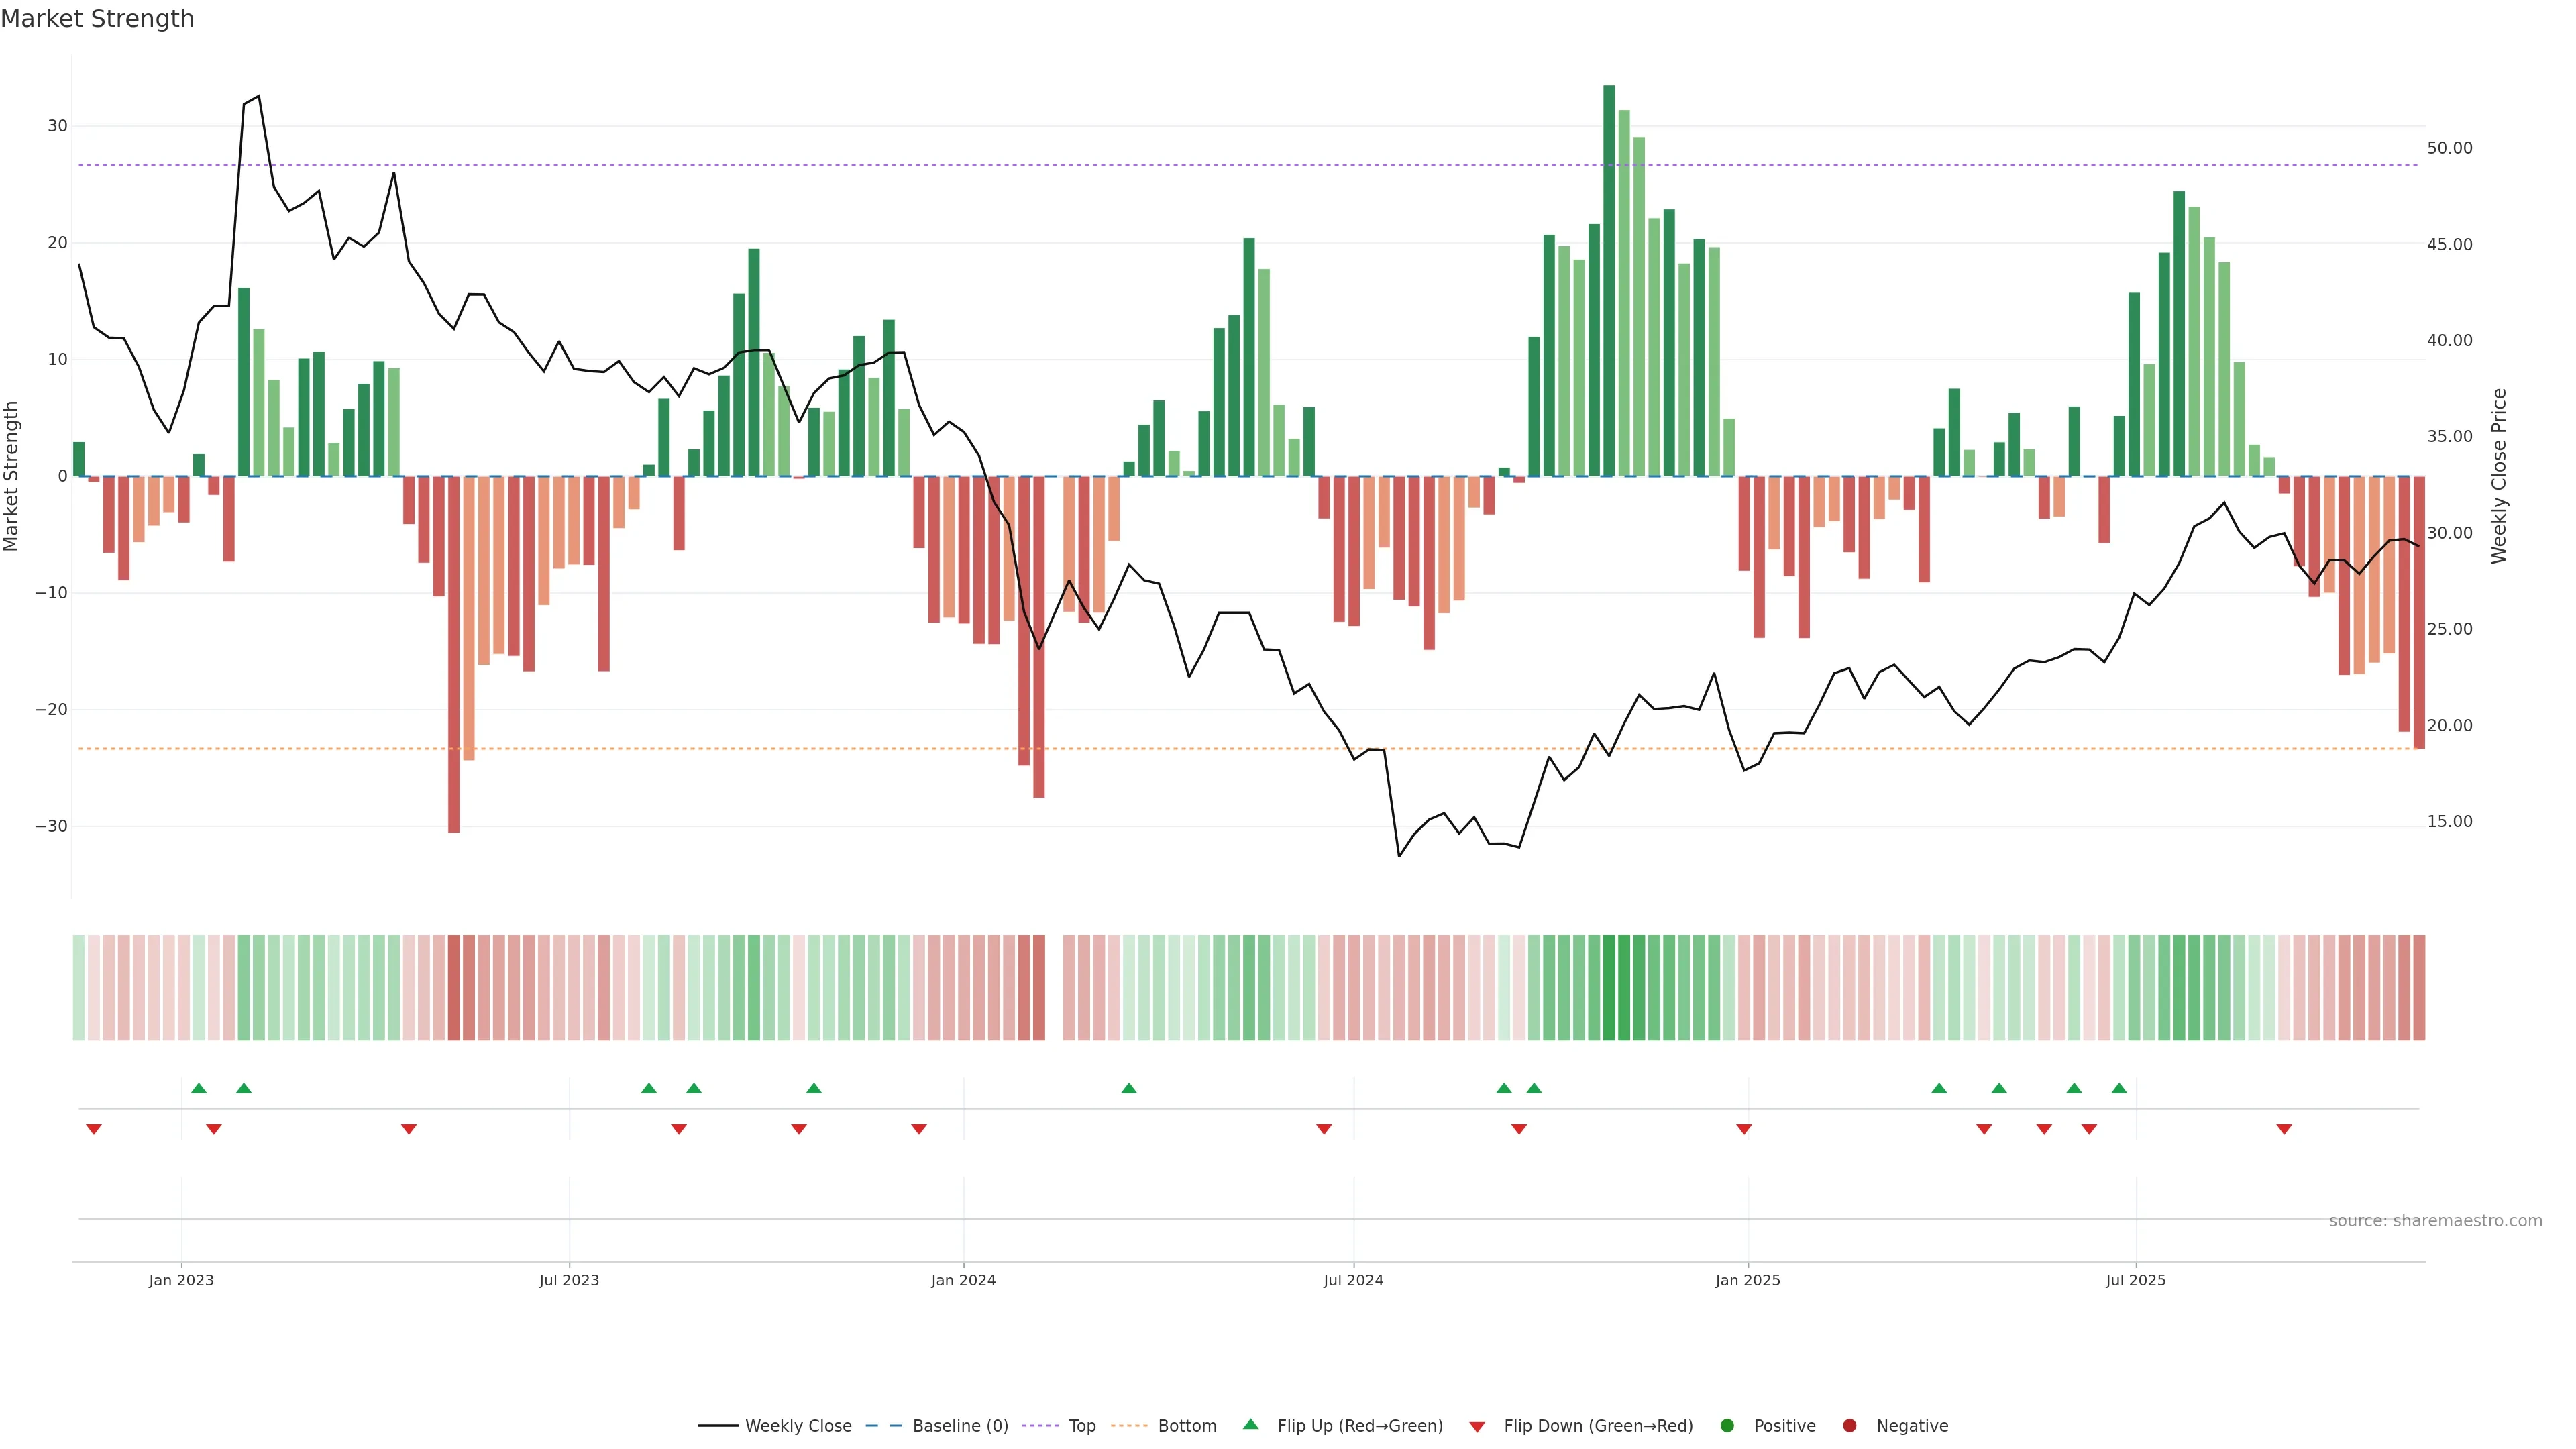
Task: Click the 50.00 label on price axis
Action: point(2449,148)
